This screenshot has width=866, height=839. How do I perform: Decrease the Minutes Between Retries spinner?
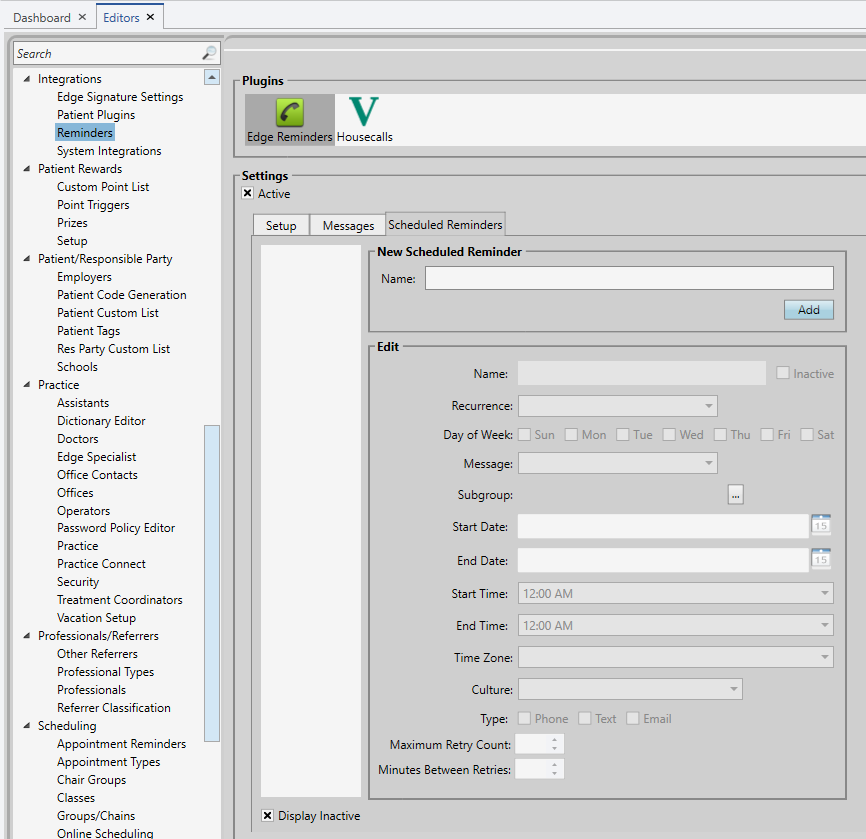pos(554,773)
